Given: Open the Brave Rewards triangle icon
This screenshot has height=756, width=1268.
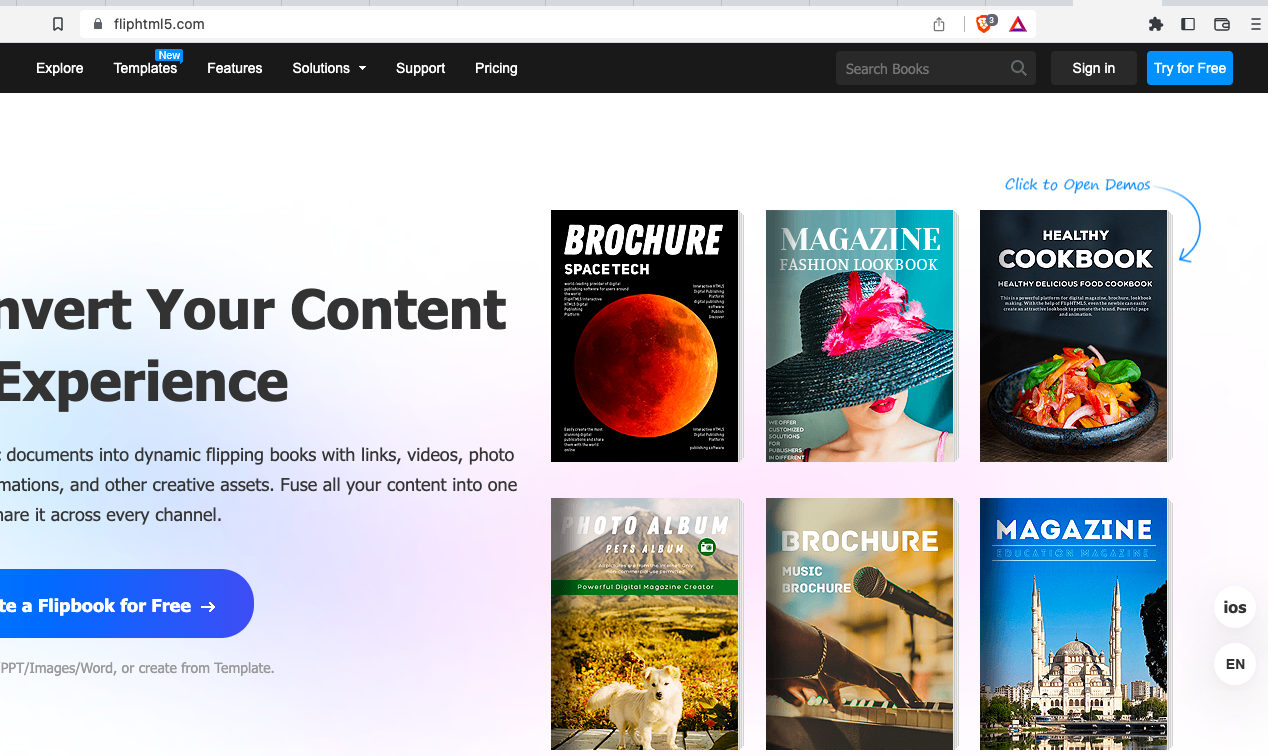Looking at the screenshot, I should 1018,24.
